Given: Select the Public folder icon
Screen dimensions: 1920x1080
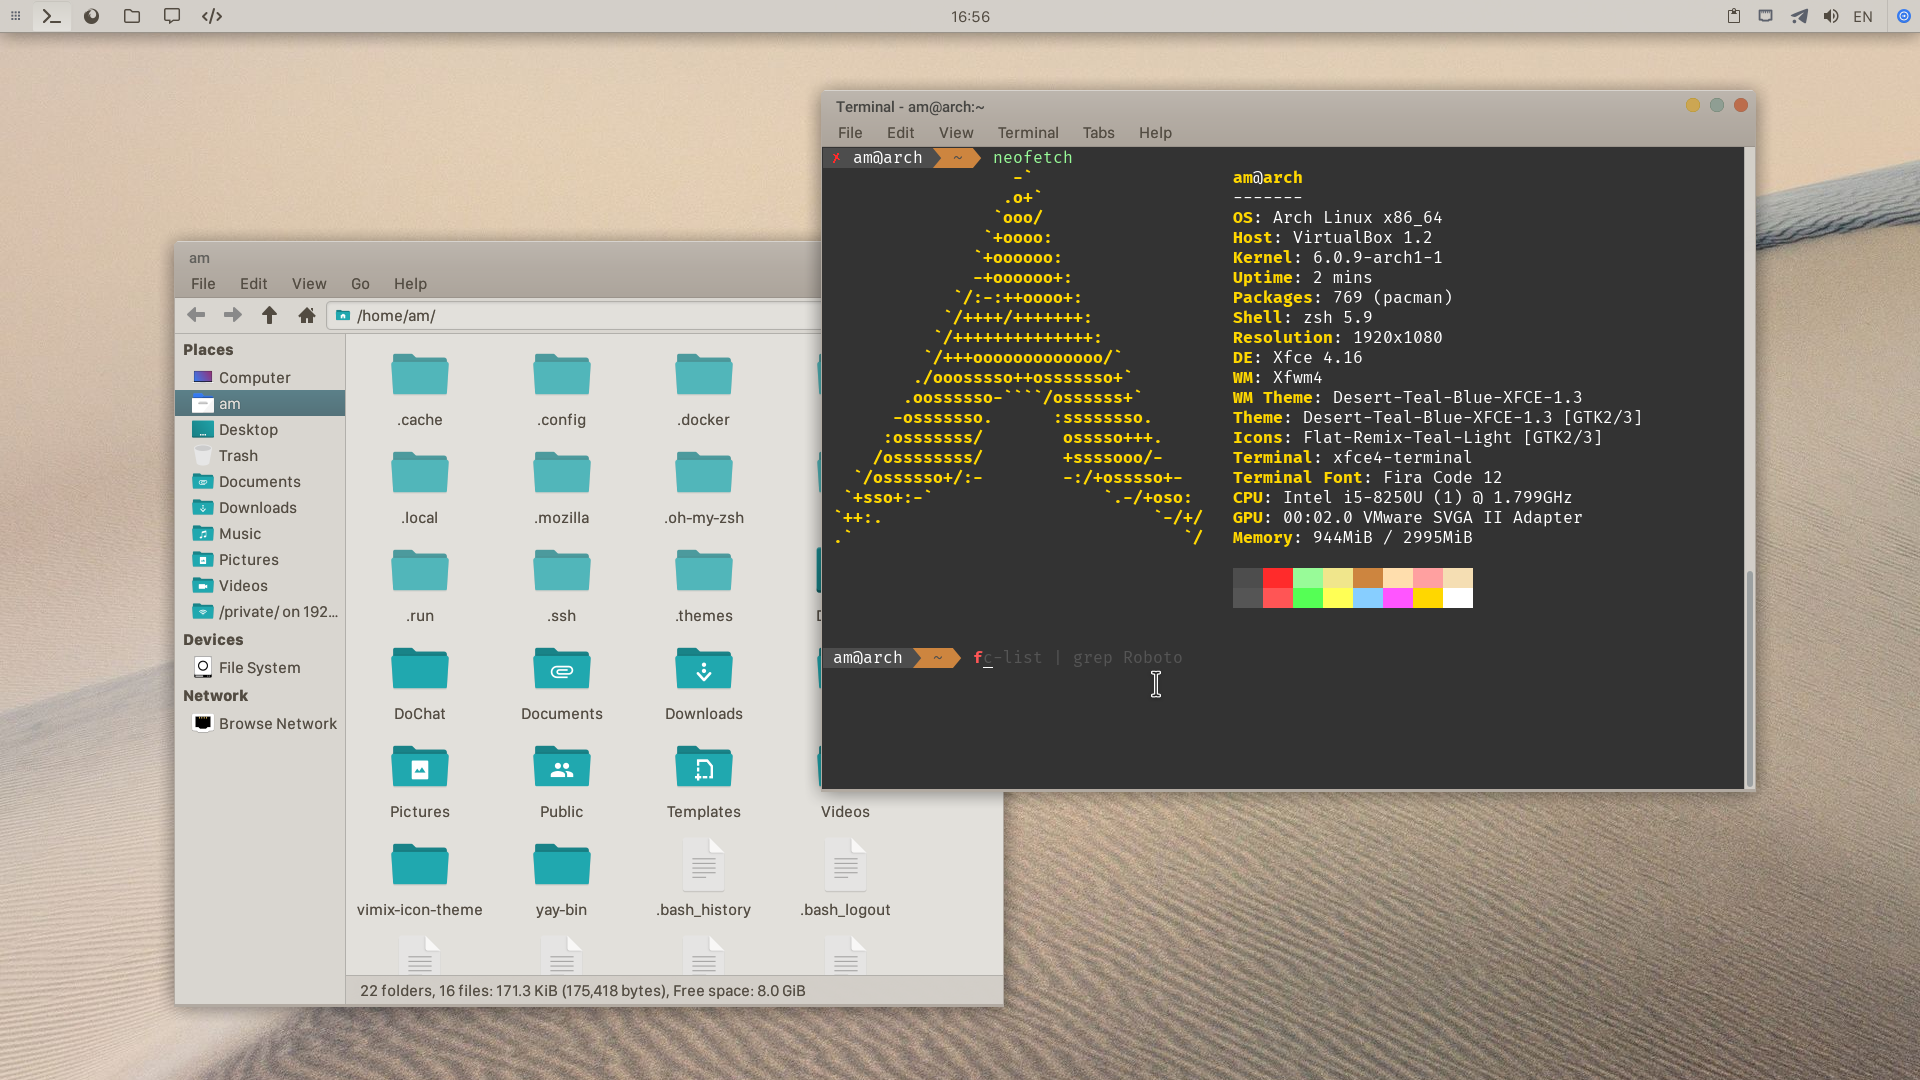Looking at the screenshot, I should coord(562,767).
